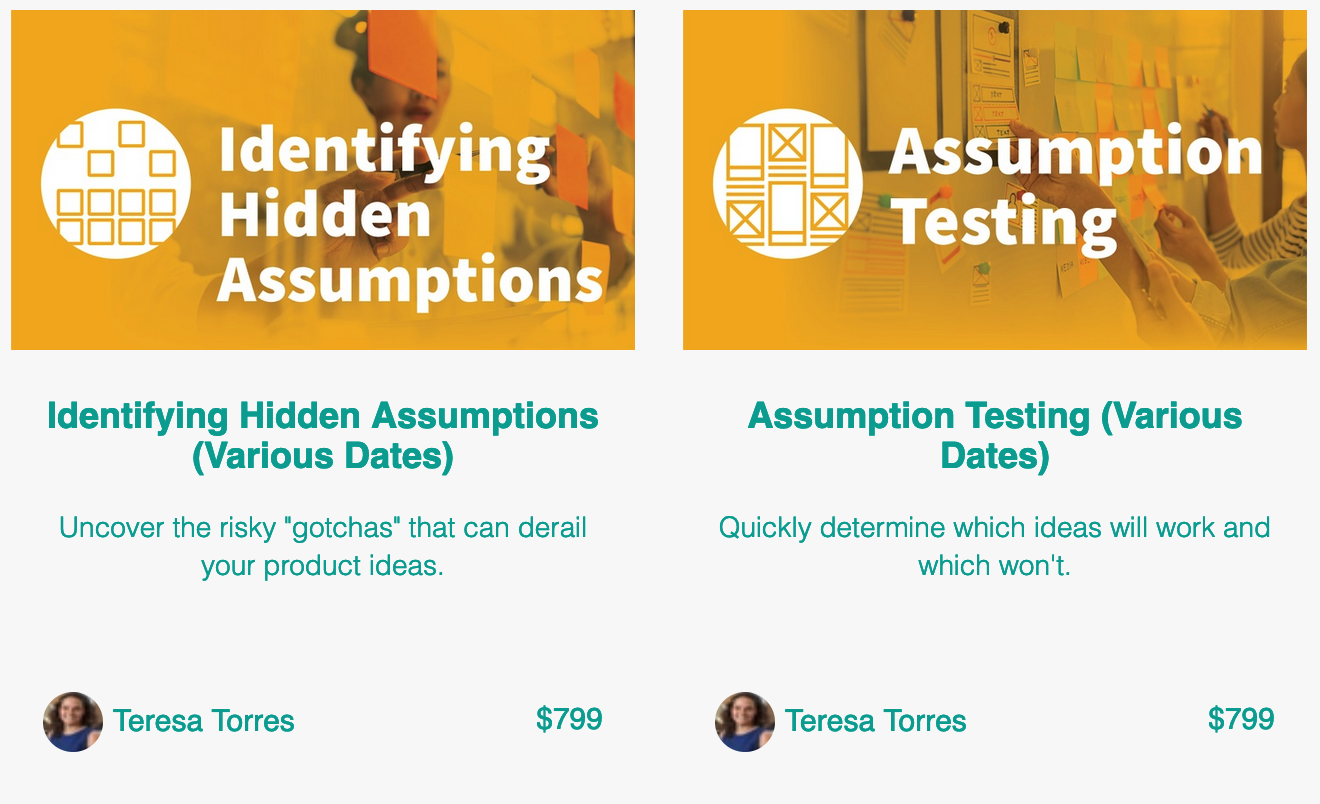Viewport: 1320px width, 804px height.
Task: Click the squares-grid circle icon on left banner
Action: pos(116,184)
